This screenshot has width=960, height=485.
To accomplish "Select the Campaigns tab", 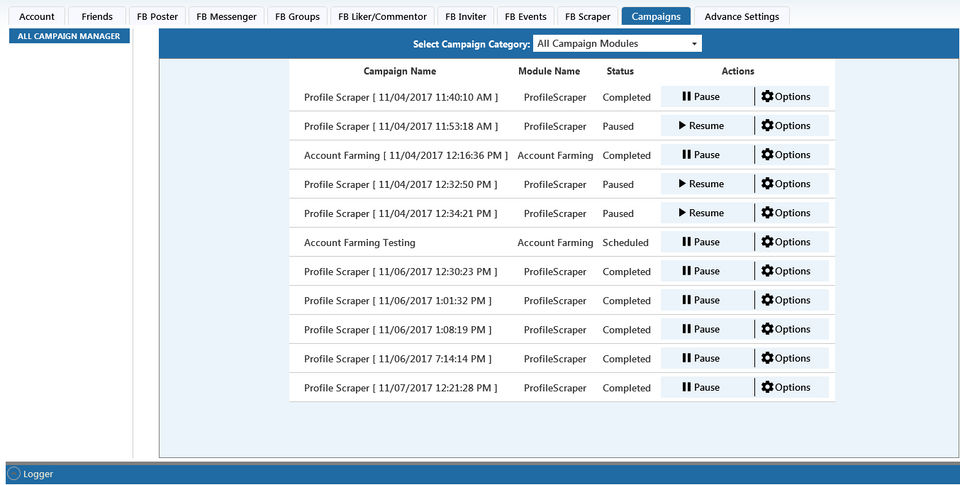I will click(656, 17).
